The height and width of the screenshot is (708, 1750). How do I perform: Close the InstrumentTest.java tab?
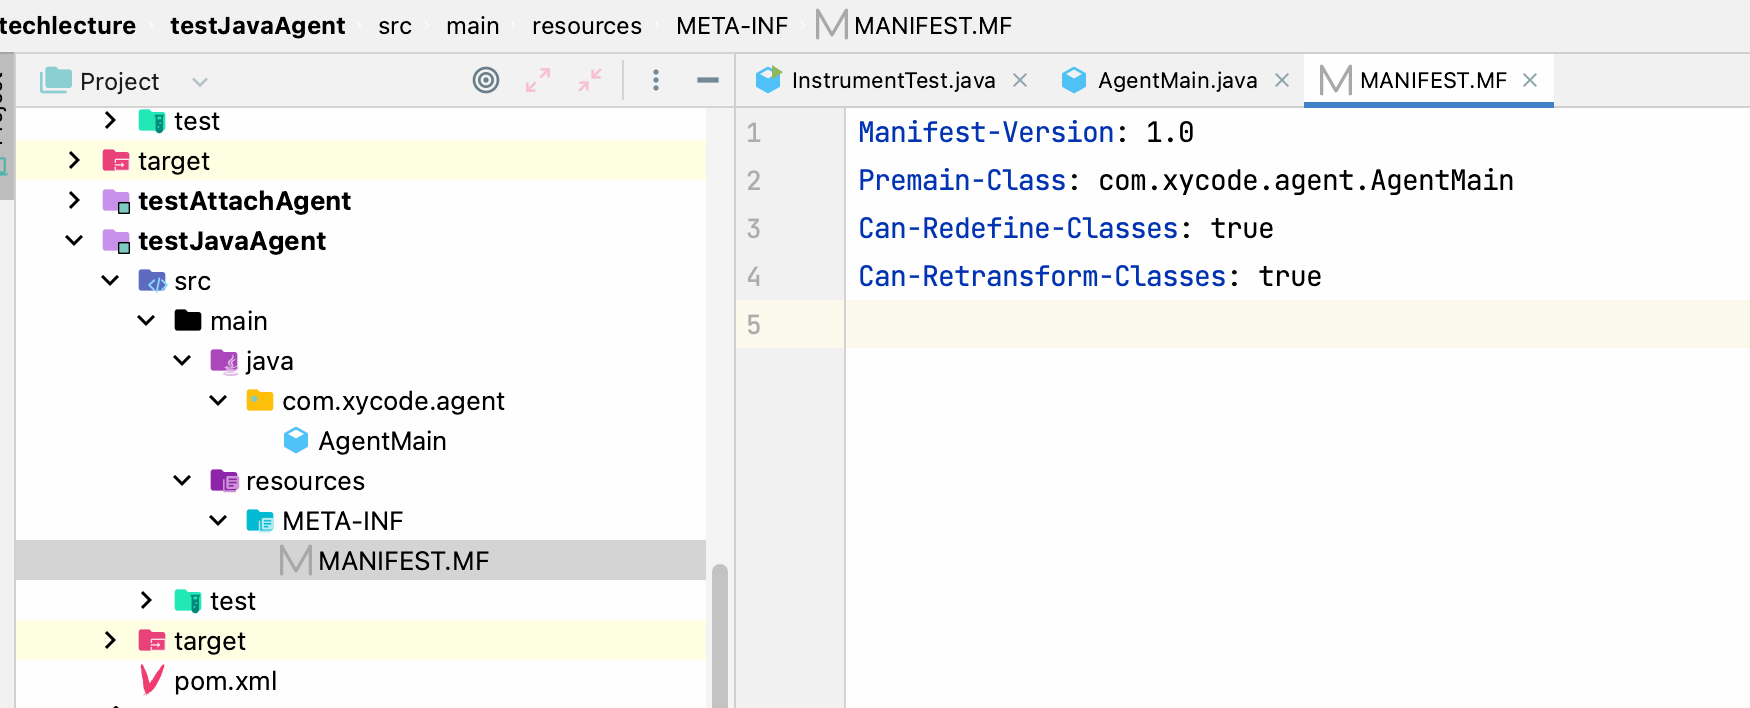[x=1020, y=80]
